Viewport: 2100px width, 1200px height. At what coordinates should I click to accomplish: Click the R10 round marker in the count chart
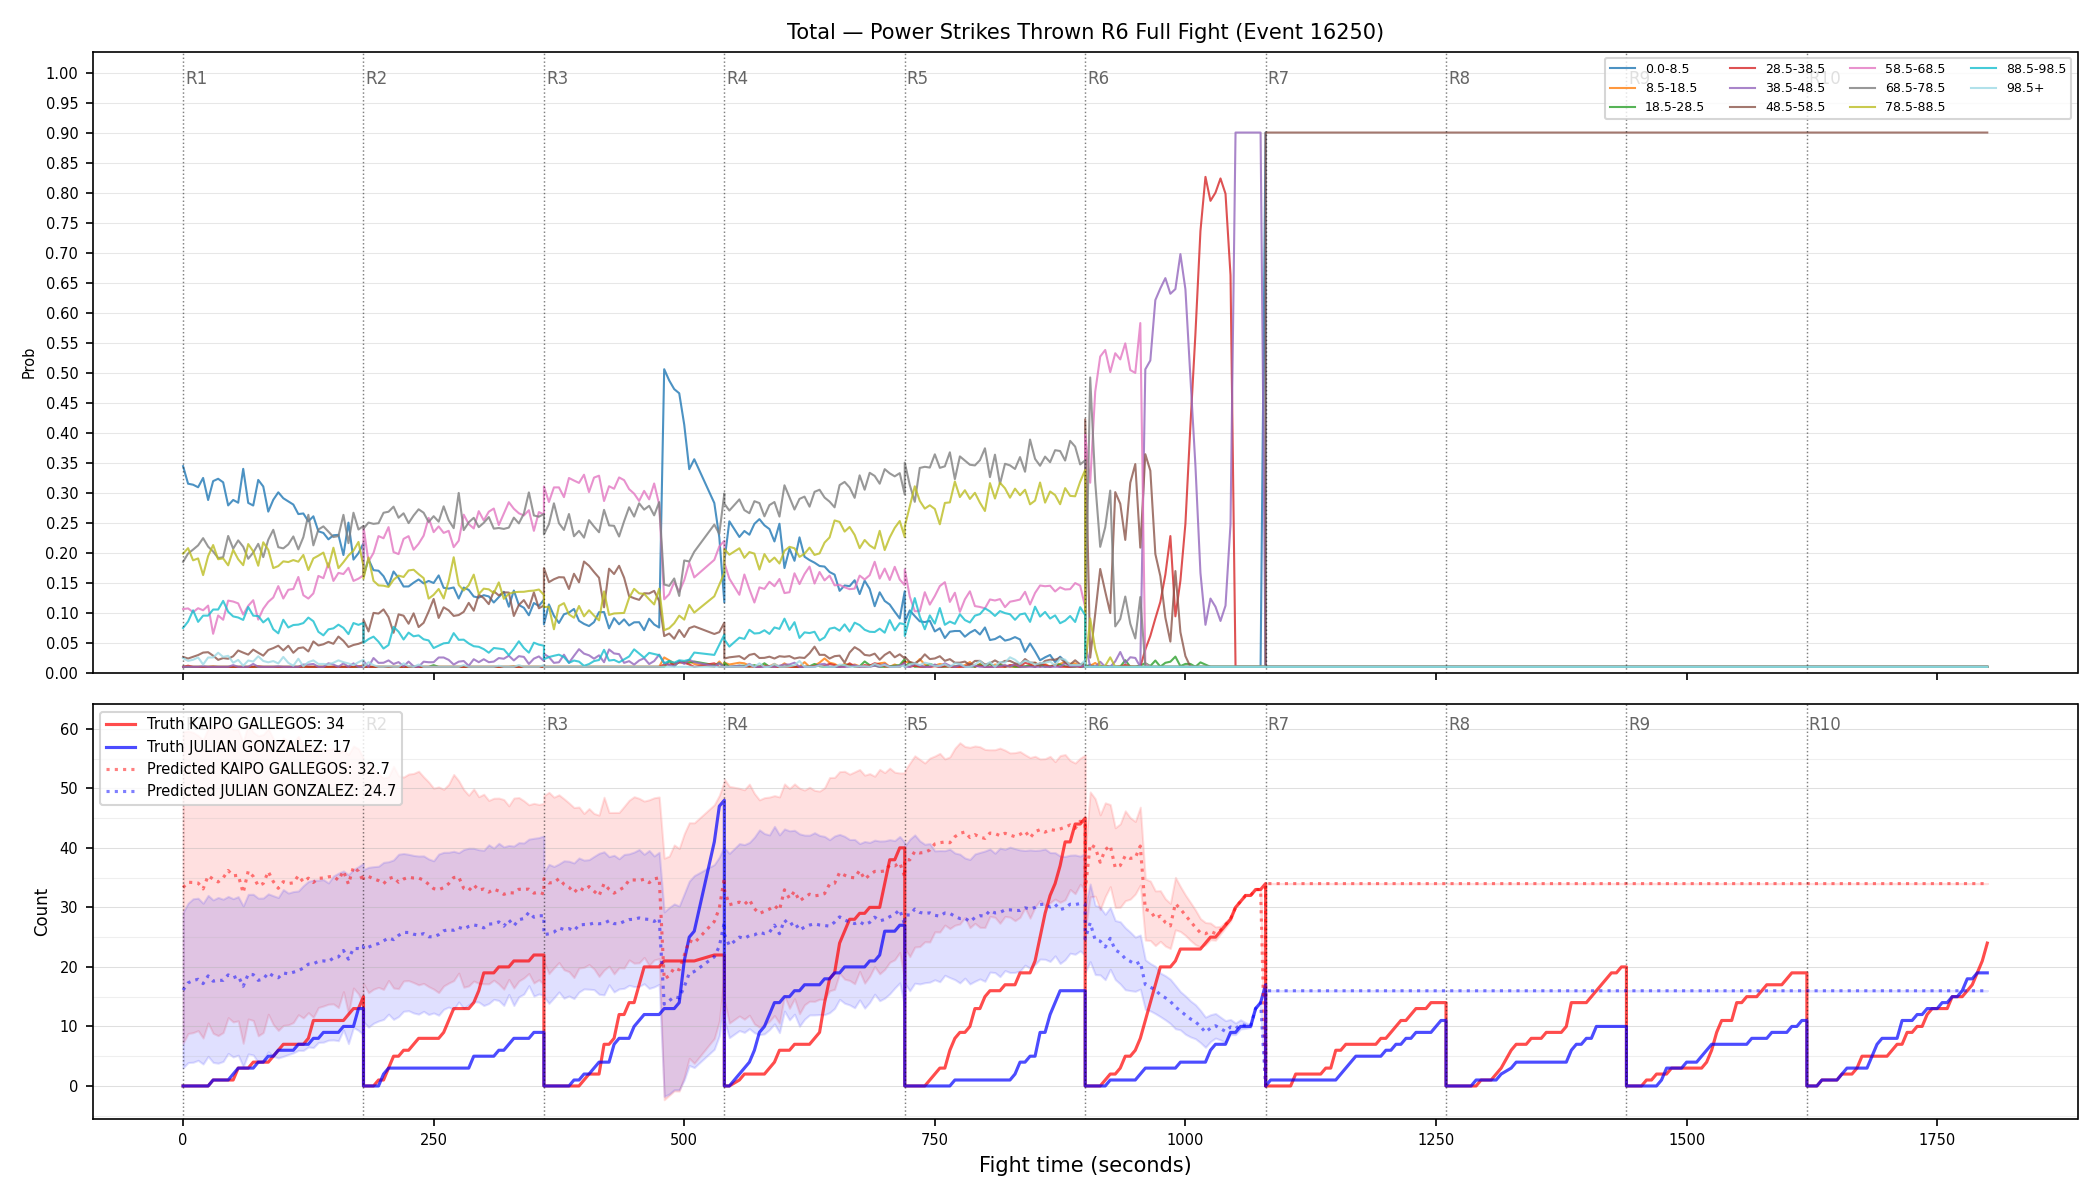click(1824, 724)
